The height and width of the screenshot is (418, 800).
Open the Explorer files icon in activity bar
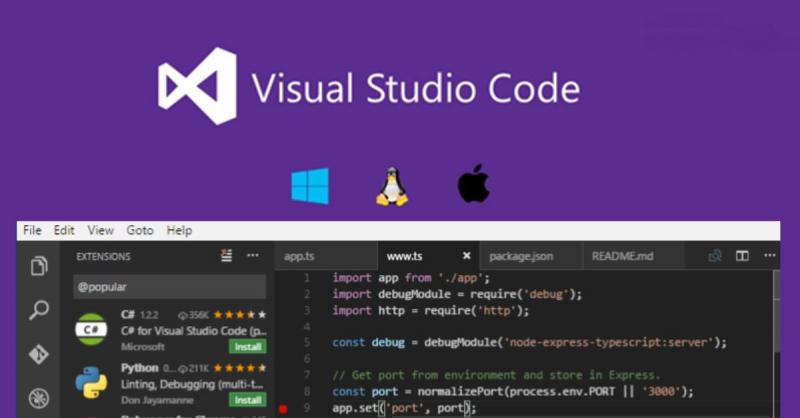tap(39, 266)
